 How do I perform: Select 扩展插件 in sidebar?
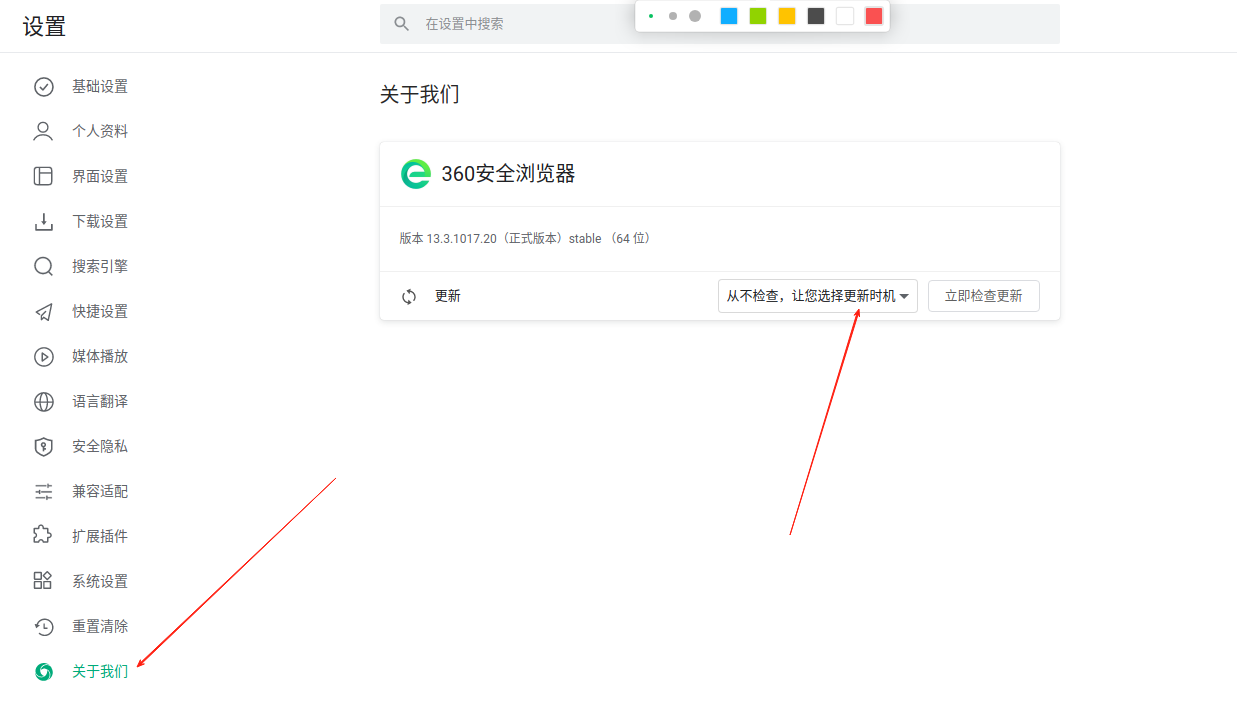click(x=100, y=536)
